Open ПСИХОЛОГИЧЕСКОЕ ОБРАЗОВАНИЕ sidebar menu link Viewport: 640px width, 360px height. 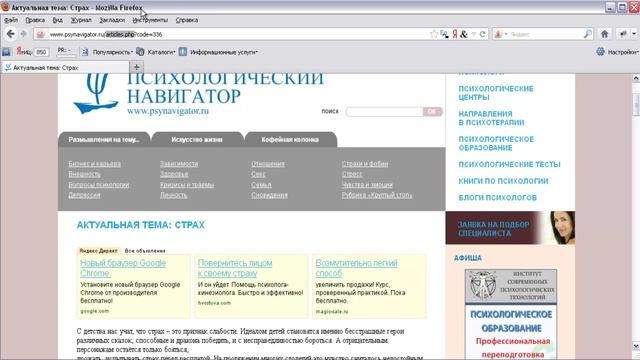click(x=496, y=143)
